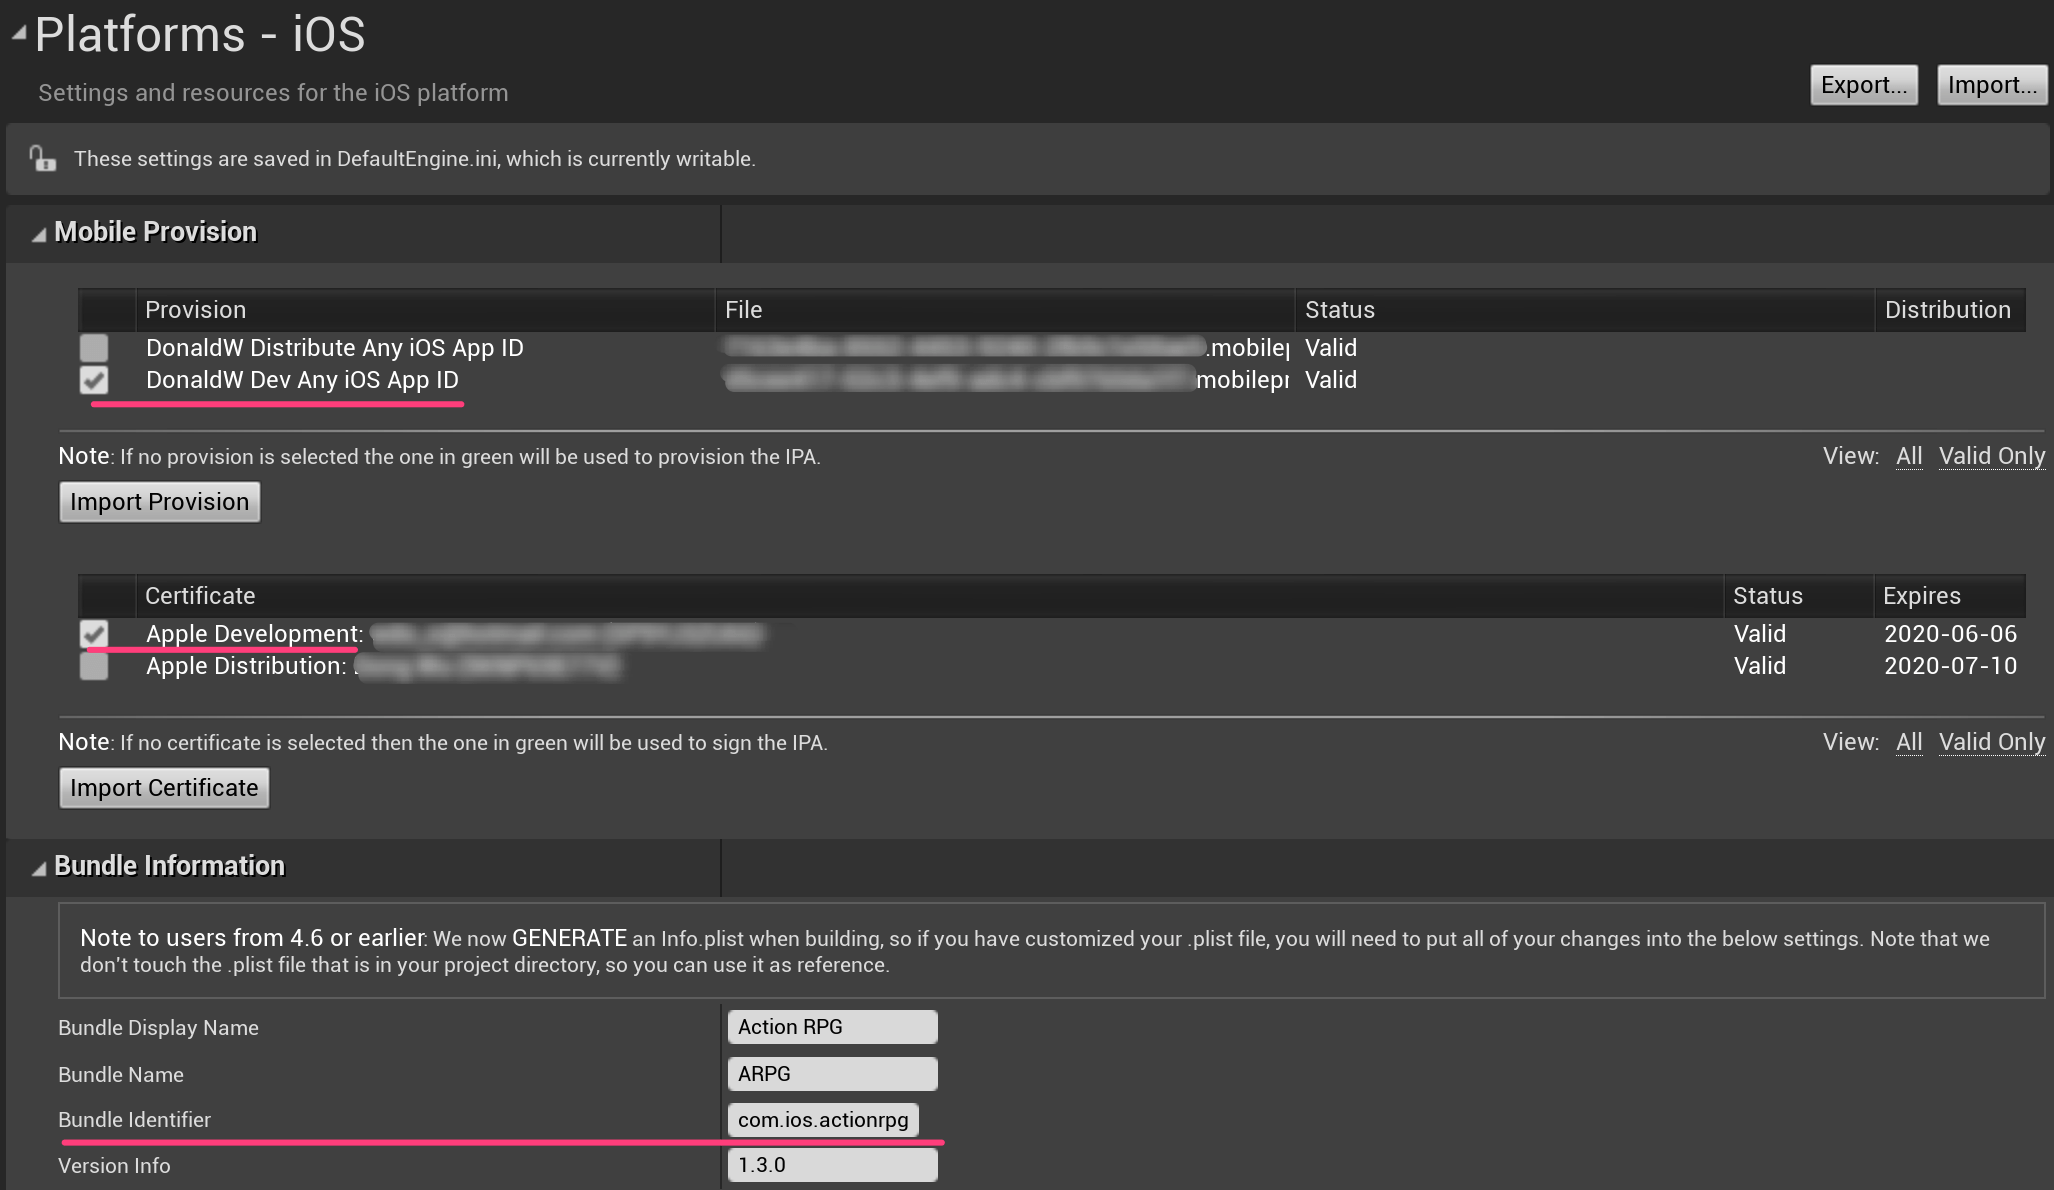2054x1190 pixels.
Task: Collapse the Bundle Information section
Action: pyautogui.click(x=39, y=869)
